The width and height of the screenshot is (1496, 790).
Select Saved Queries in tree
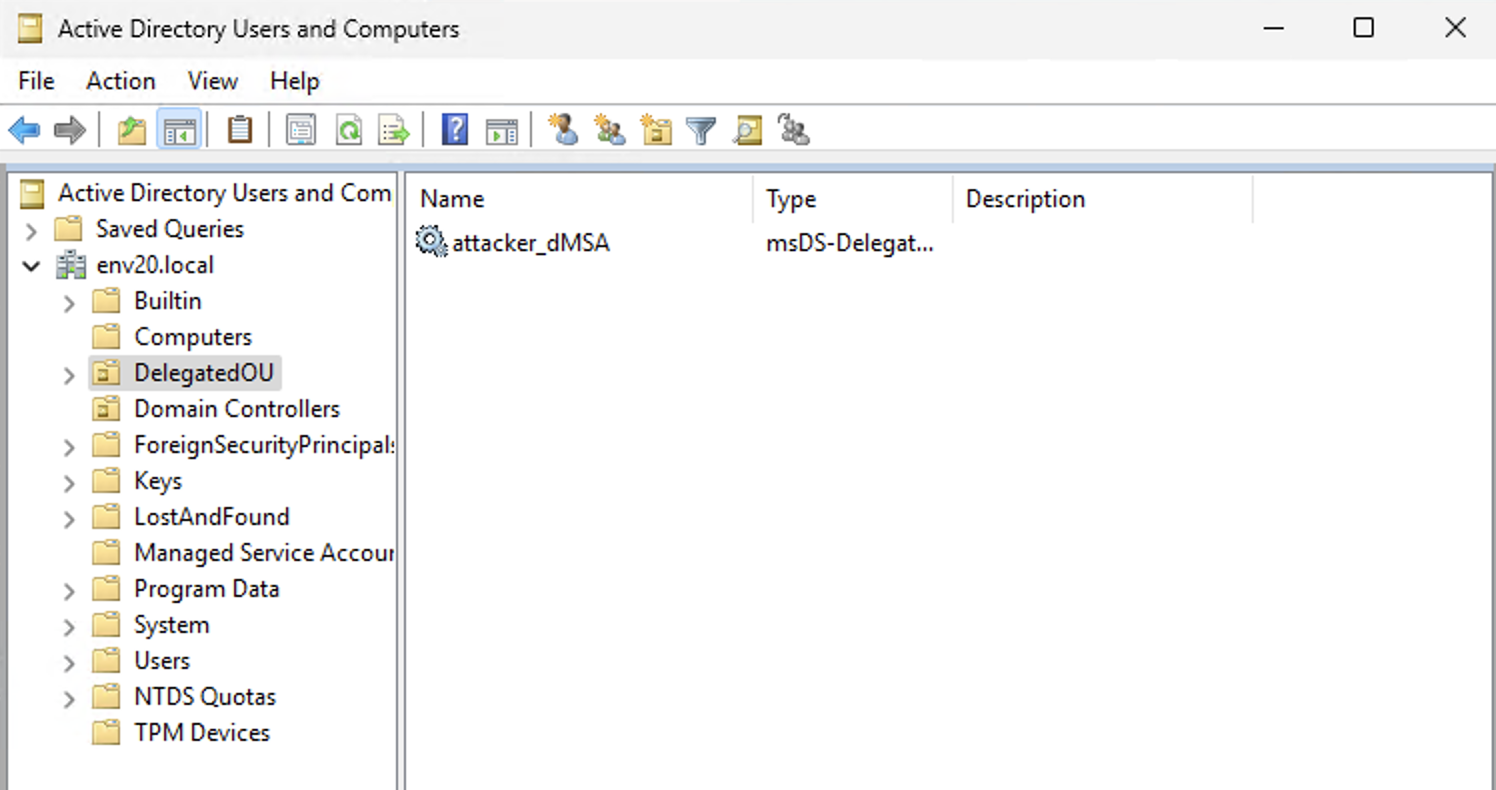pos(170,229)
